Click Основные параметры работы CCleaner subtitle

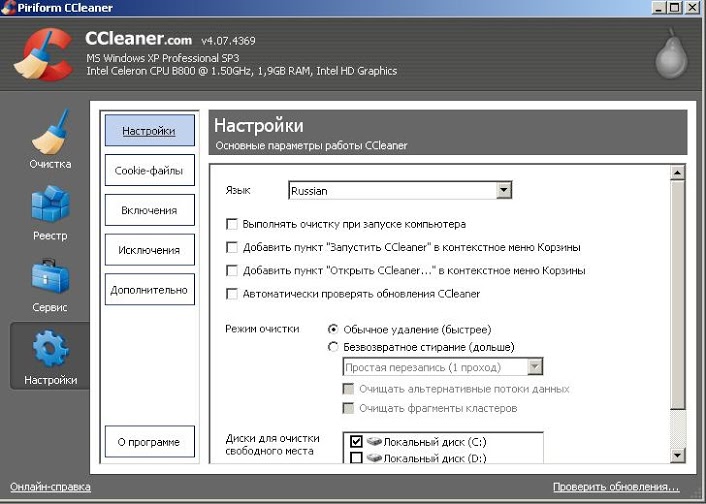311,145
